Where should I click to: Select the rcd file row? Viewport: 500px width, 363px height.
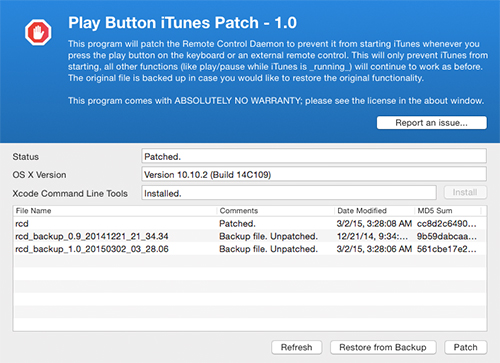pyautogui.click(x=250, y=223)
